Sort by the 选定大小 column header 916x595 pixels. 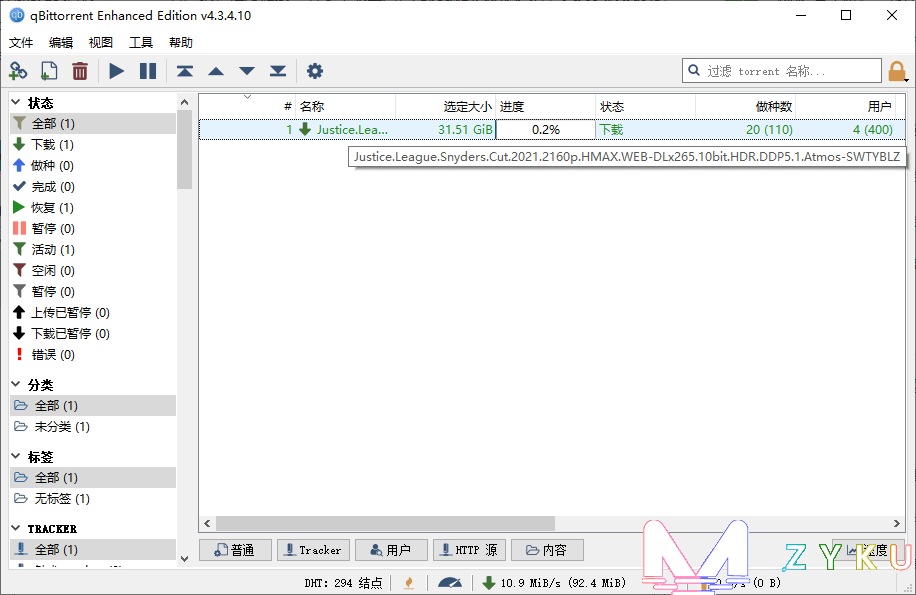pyautogui.click(x=446, y=106)
